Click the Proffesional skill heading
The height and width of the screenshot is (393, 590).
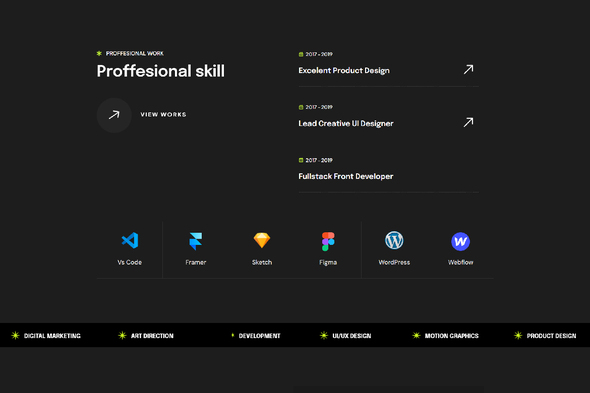(161, 71)
